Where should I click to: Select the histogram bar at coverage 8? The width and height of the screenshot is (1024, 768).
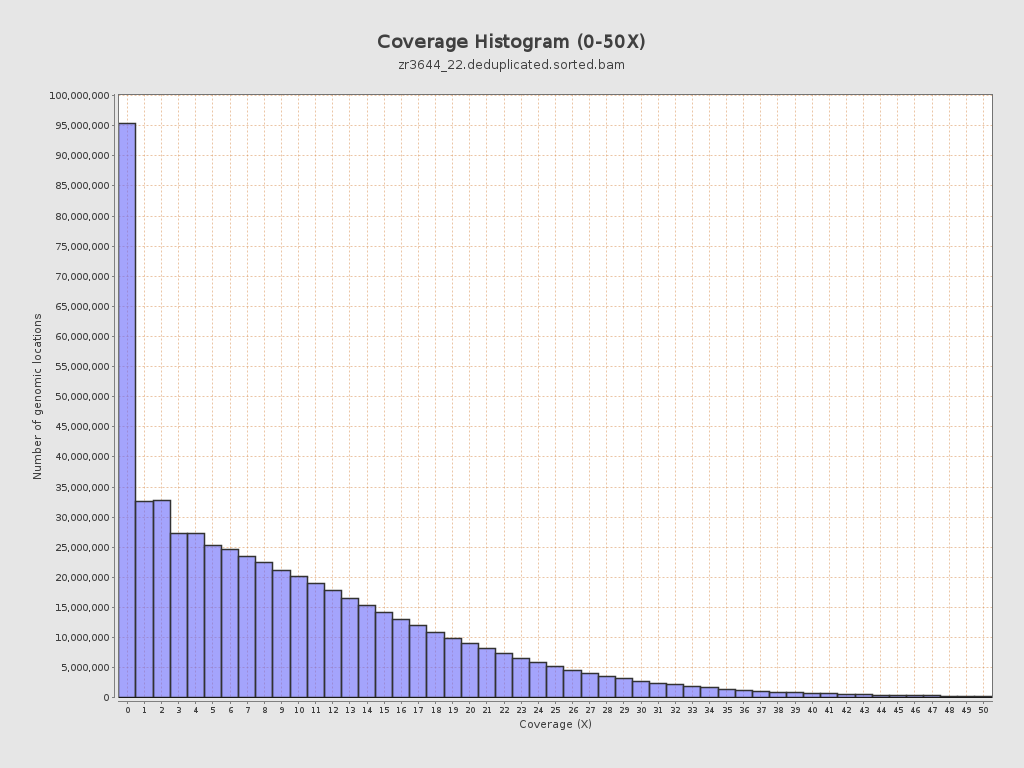(264, 630)
